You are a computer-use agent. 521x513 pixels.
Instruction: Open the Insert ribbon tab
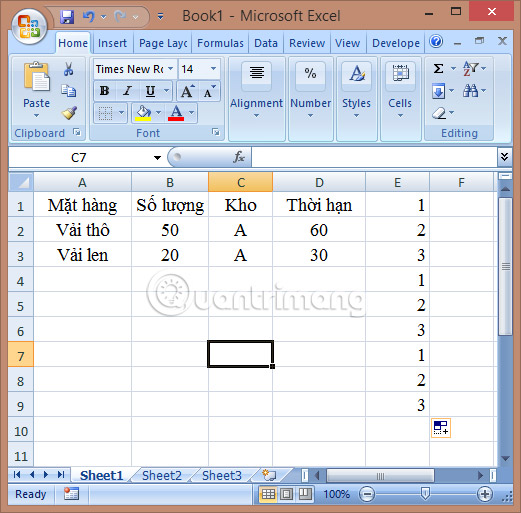tap(112, 43)
